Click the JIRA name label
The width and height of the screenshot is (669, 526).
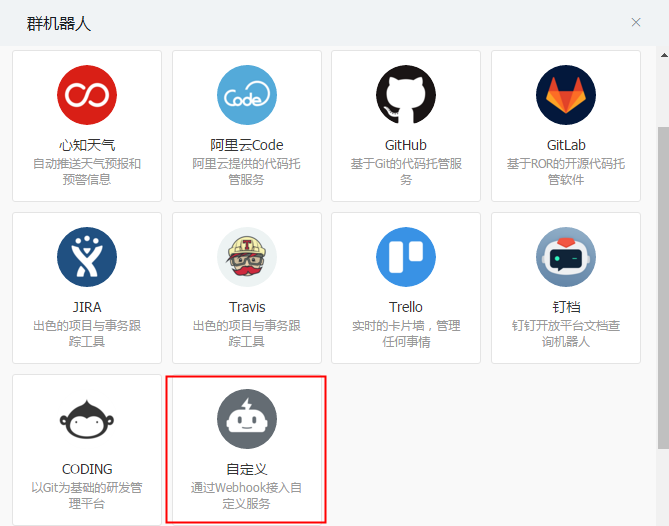pos(87,307)
